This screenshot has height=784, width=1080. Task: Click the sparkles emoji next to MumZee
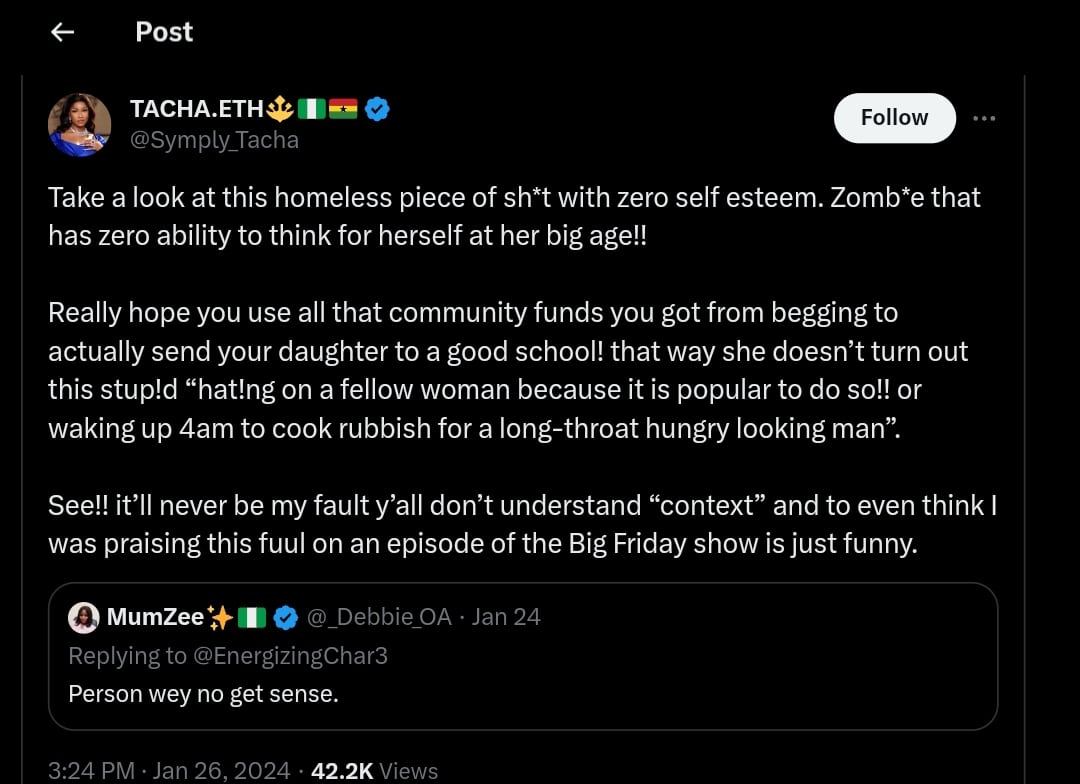click(x=220, y=618)
